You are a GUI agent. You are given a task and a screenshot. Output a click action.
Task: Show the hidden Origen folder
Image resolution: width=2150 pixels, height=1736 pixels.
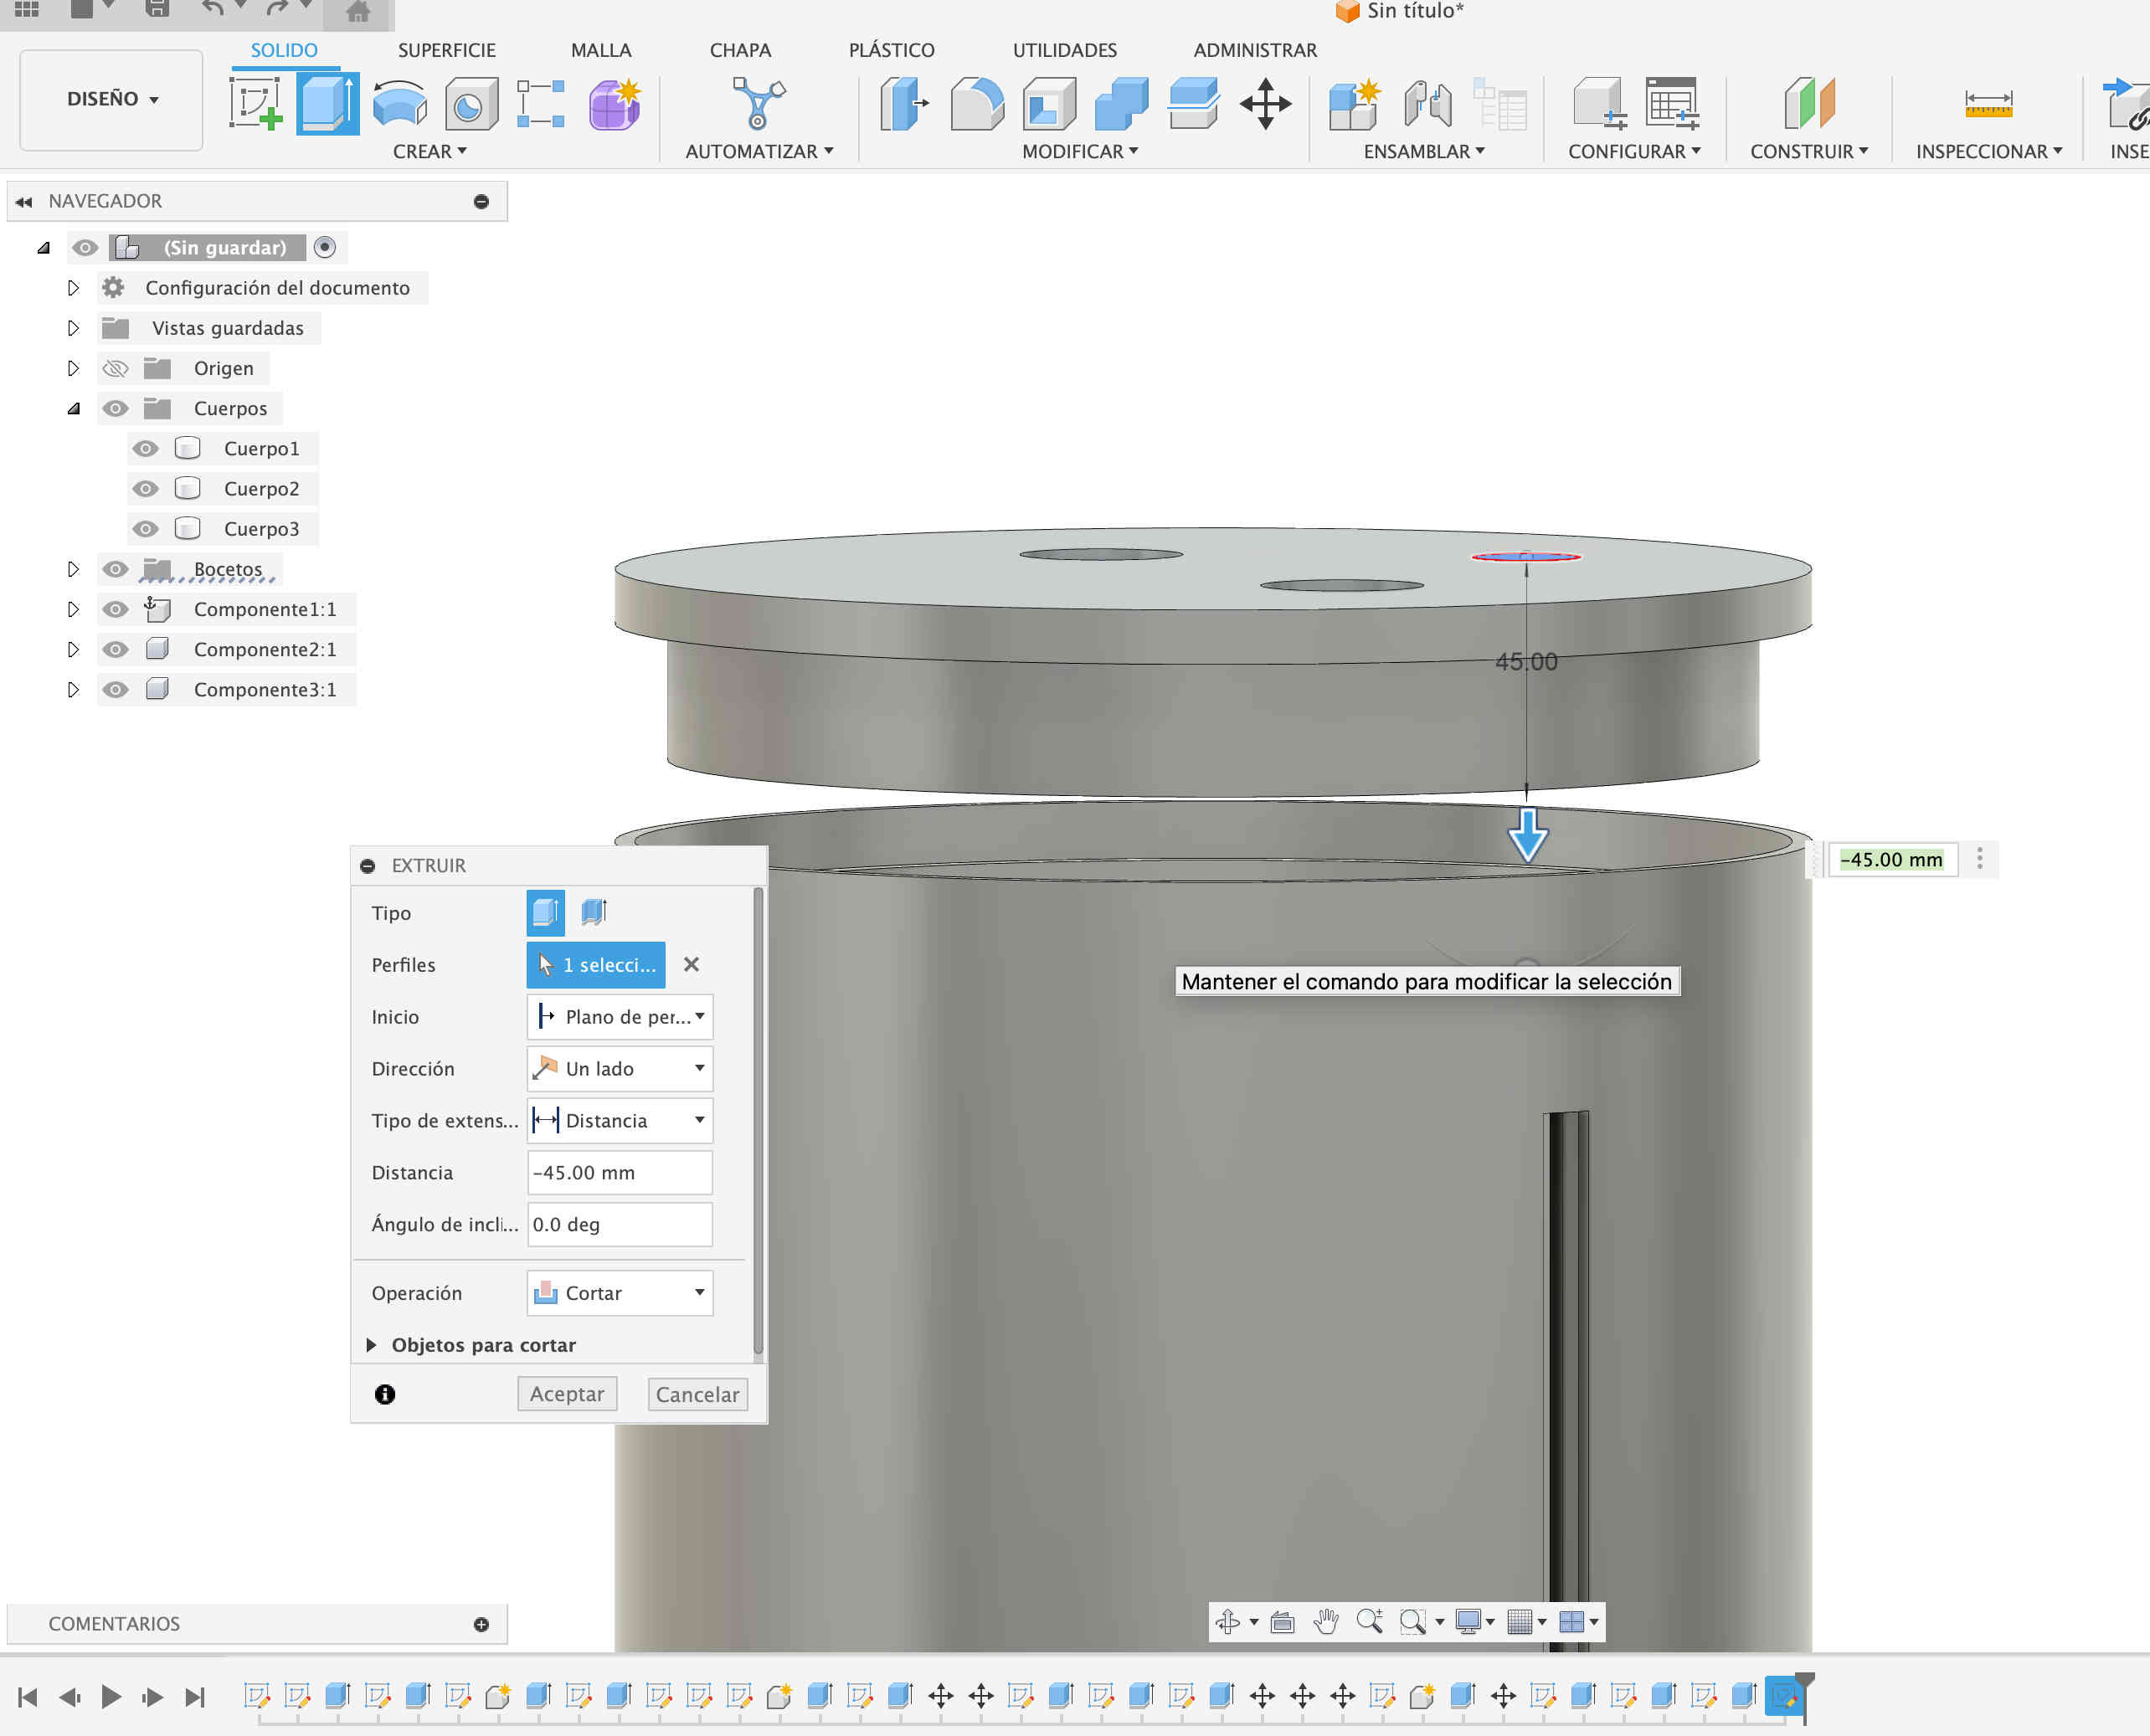[116, 368]
